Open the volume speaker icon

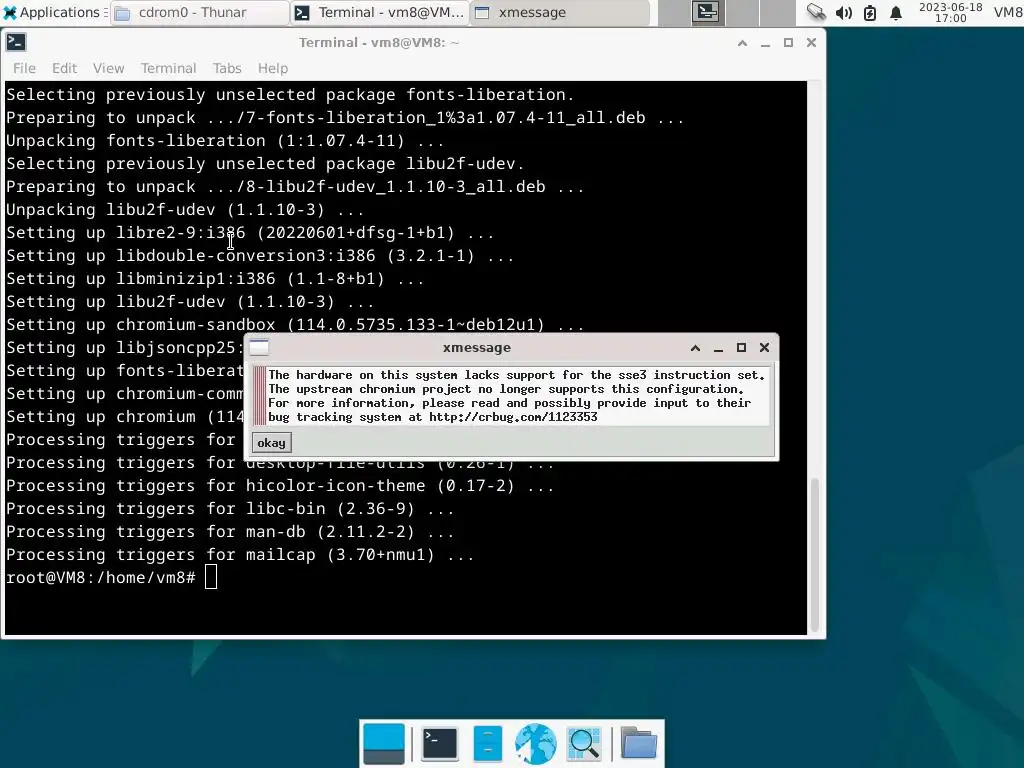pyautogui.click(x=843, y=12)
